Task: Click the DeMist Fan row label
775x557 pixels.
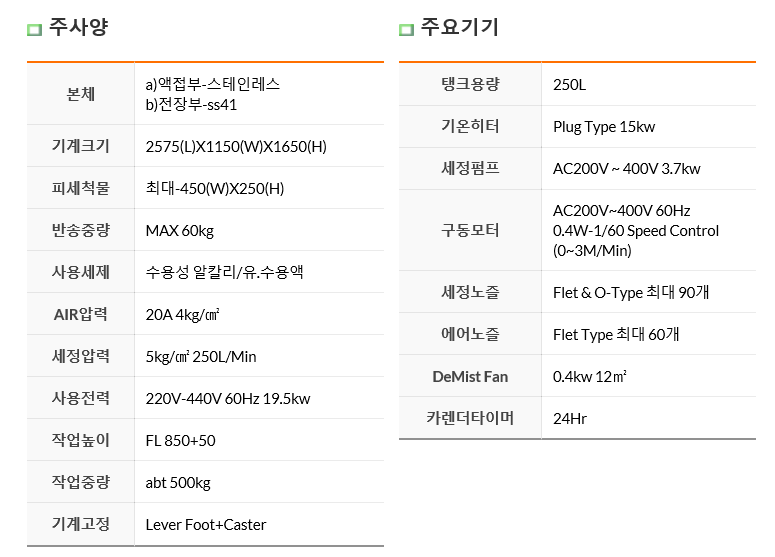Action: tap(470, 377)
